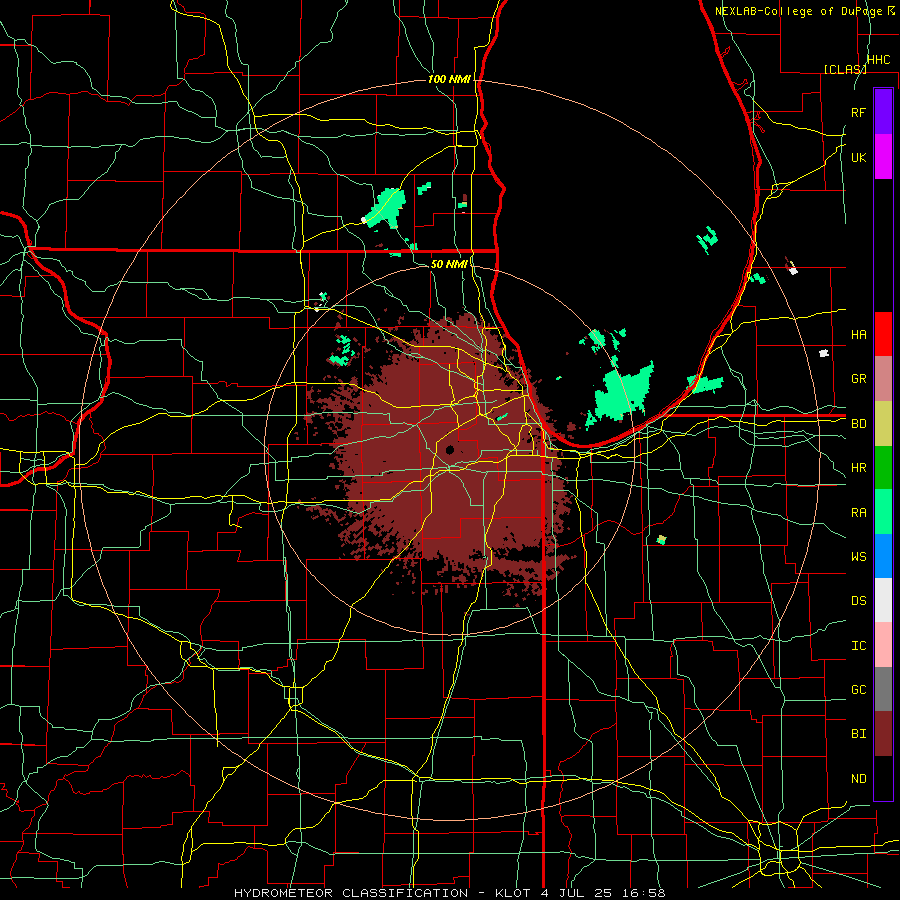Click the largest green rain echo over the lake
This screenshot has height=900, width=900.
click(x=623, y=393)
